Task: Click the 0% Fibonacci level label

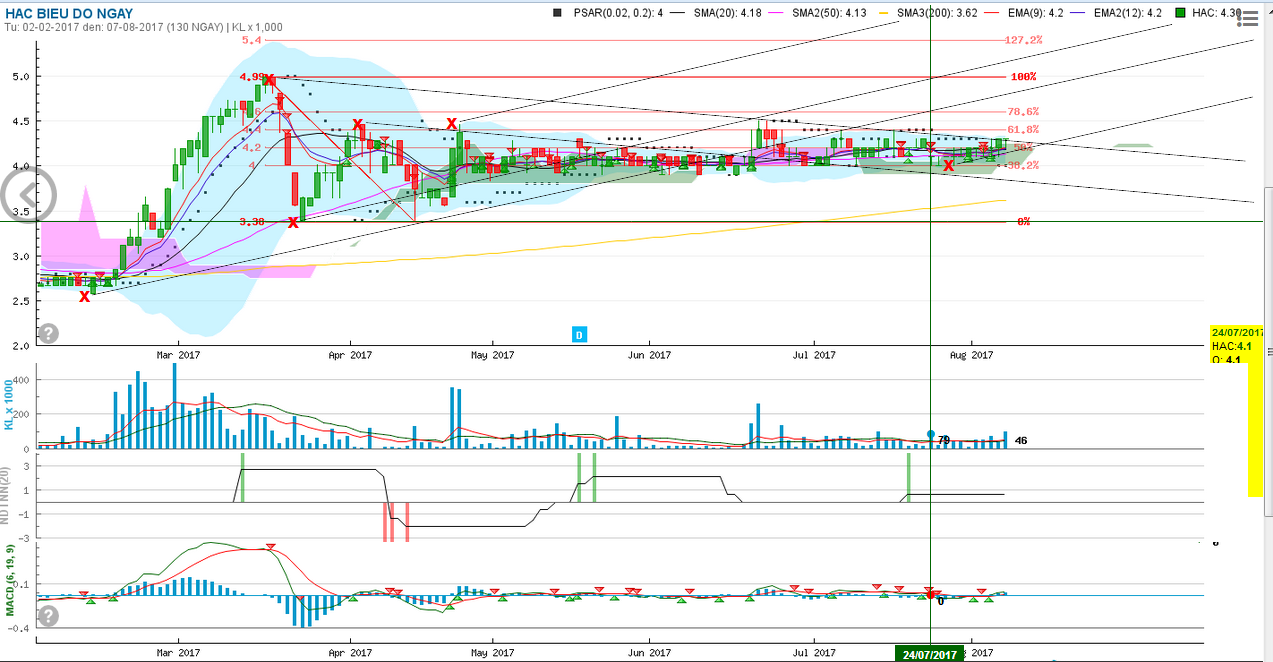Action: coord(1024,222)
